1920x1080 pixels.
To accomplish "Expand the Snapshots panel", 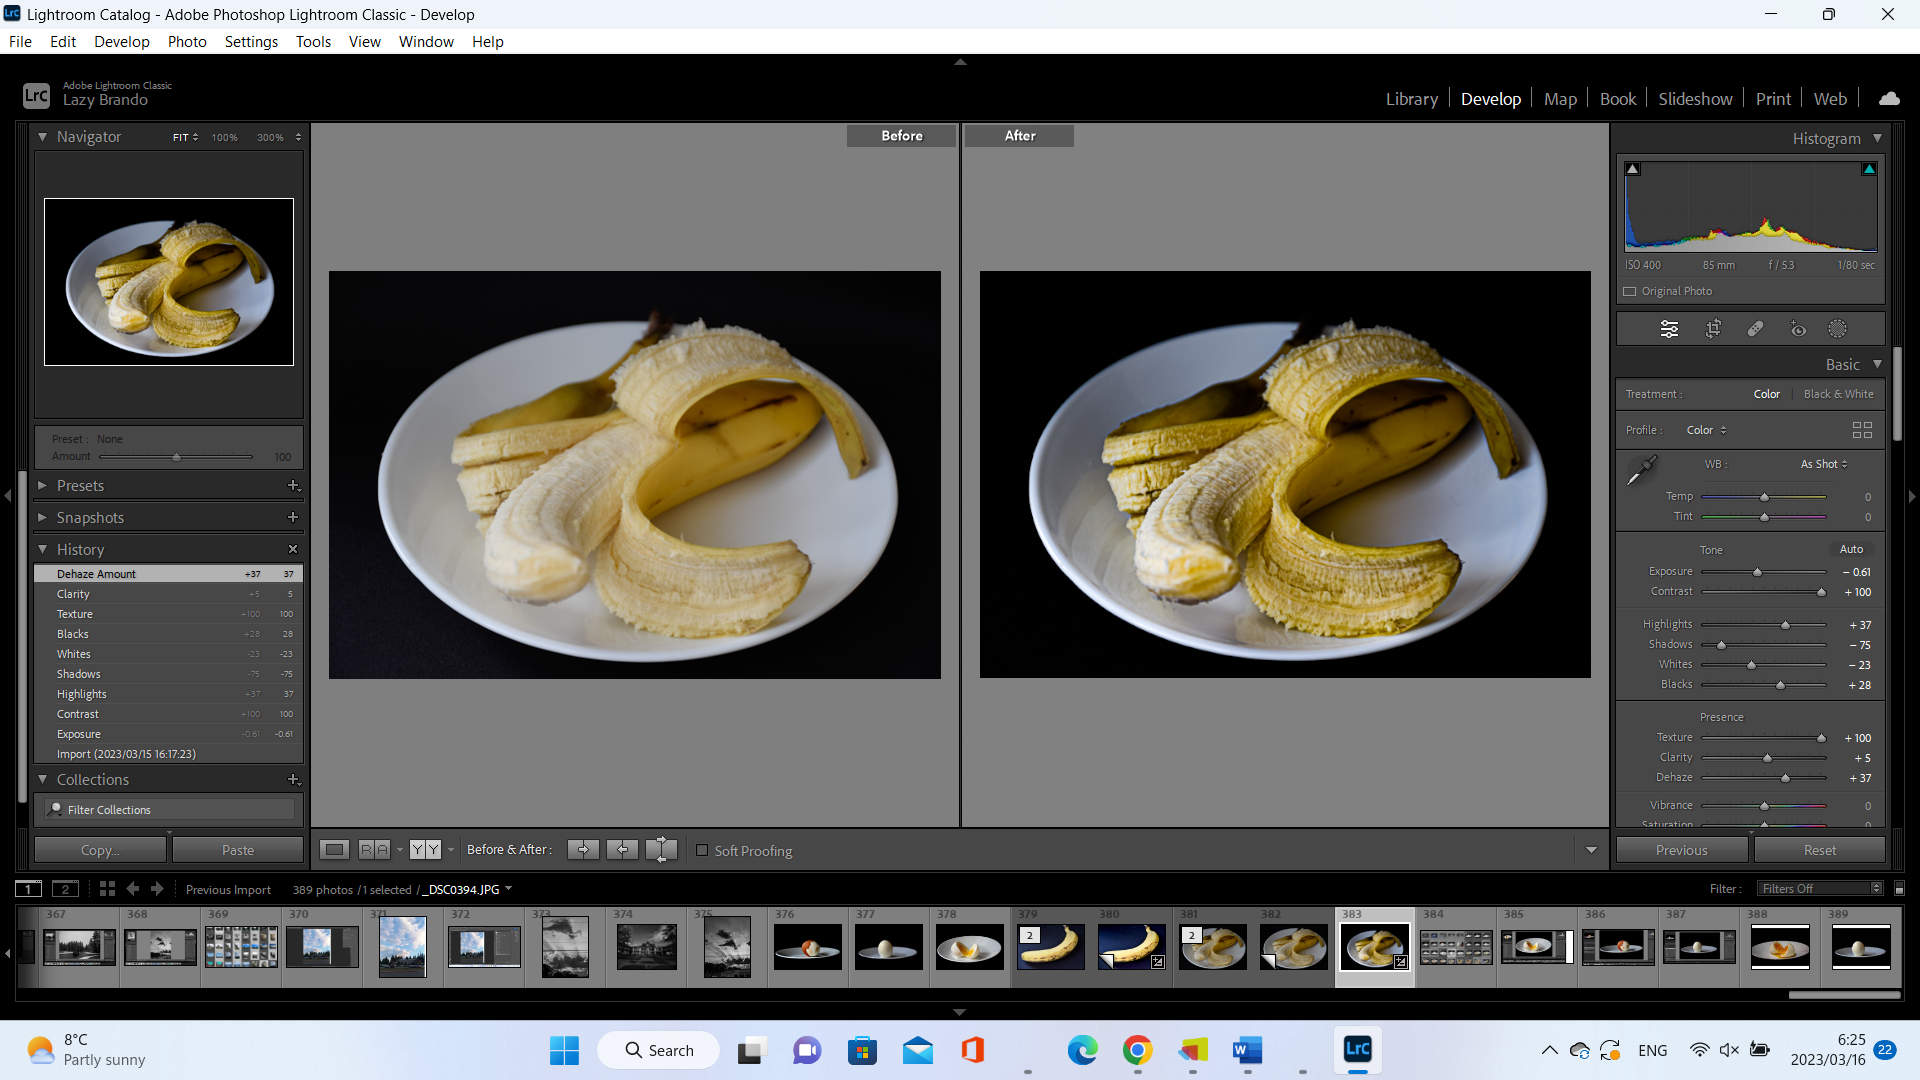I will point(90,518).
